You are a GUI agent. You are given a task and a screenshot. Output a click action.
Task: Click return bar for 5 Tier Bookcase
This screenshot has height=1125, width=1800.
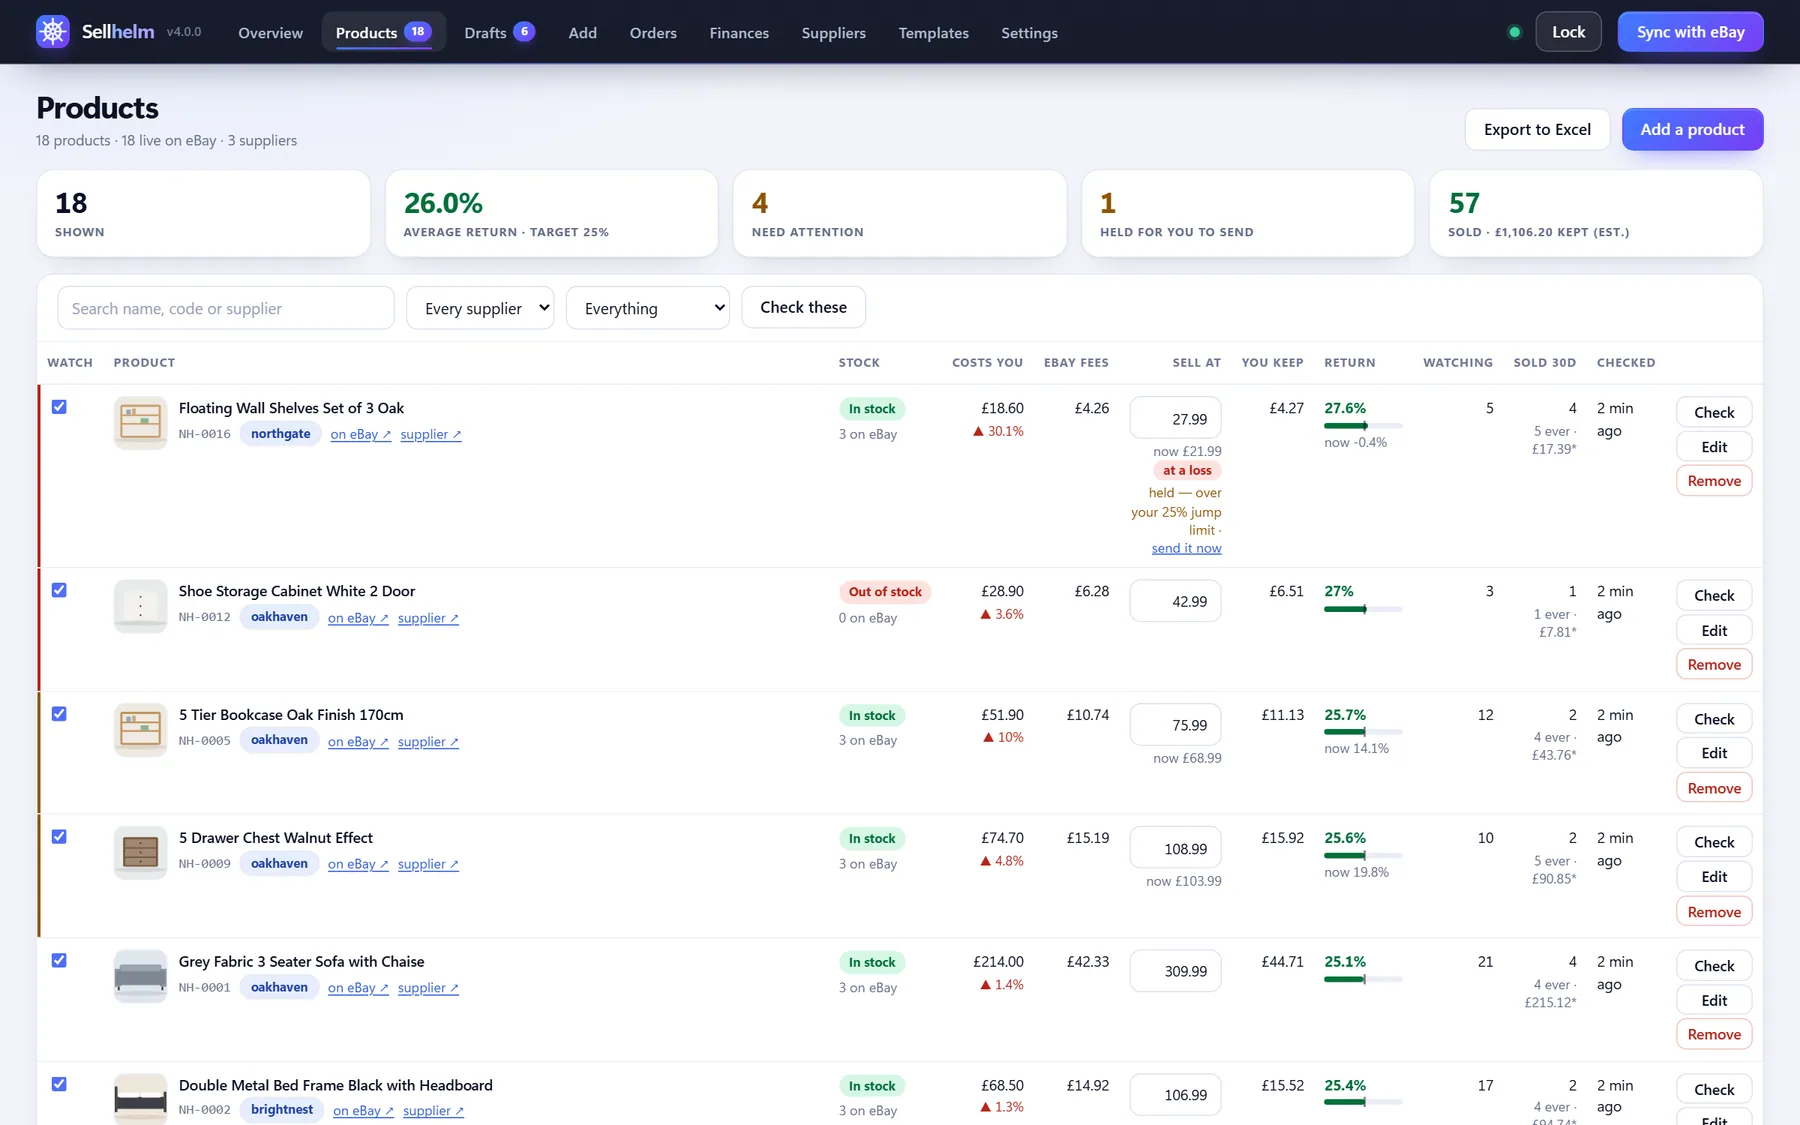pos(1363,732)
